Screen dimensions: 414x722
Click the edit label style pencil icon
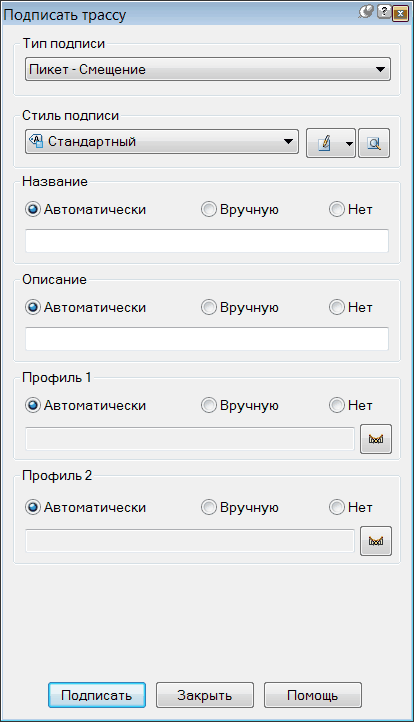(325, 143)
